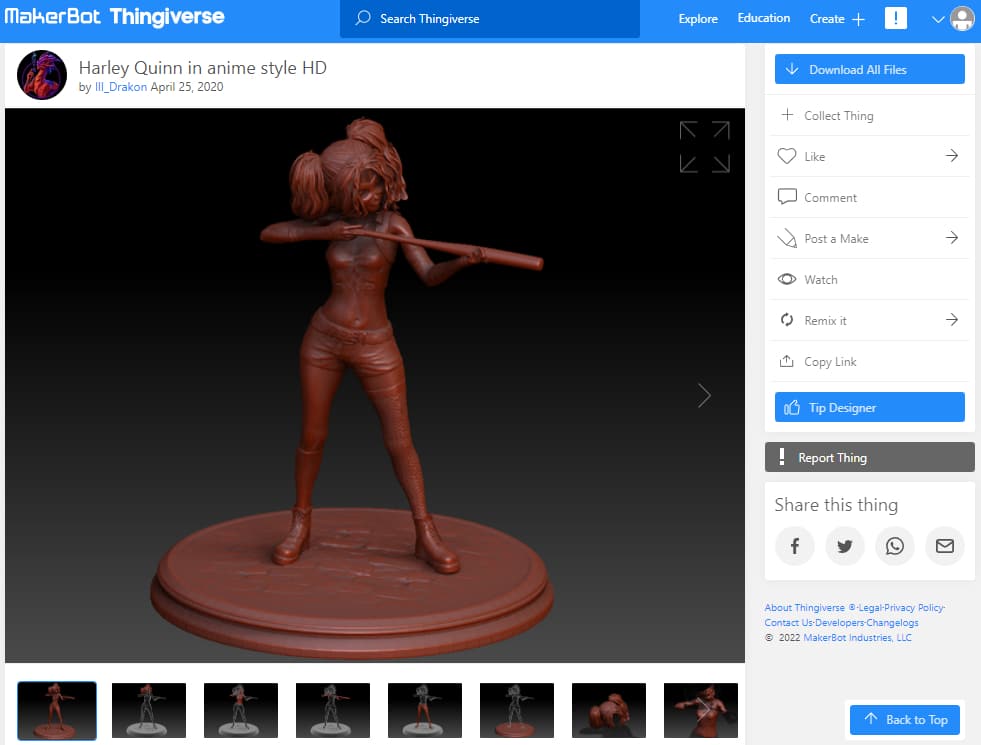
Task: Open the III_Drakon designer avatar
Action: pos(42,75)
